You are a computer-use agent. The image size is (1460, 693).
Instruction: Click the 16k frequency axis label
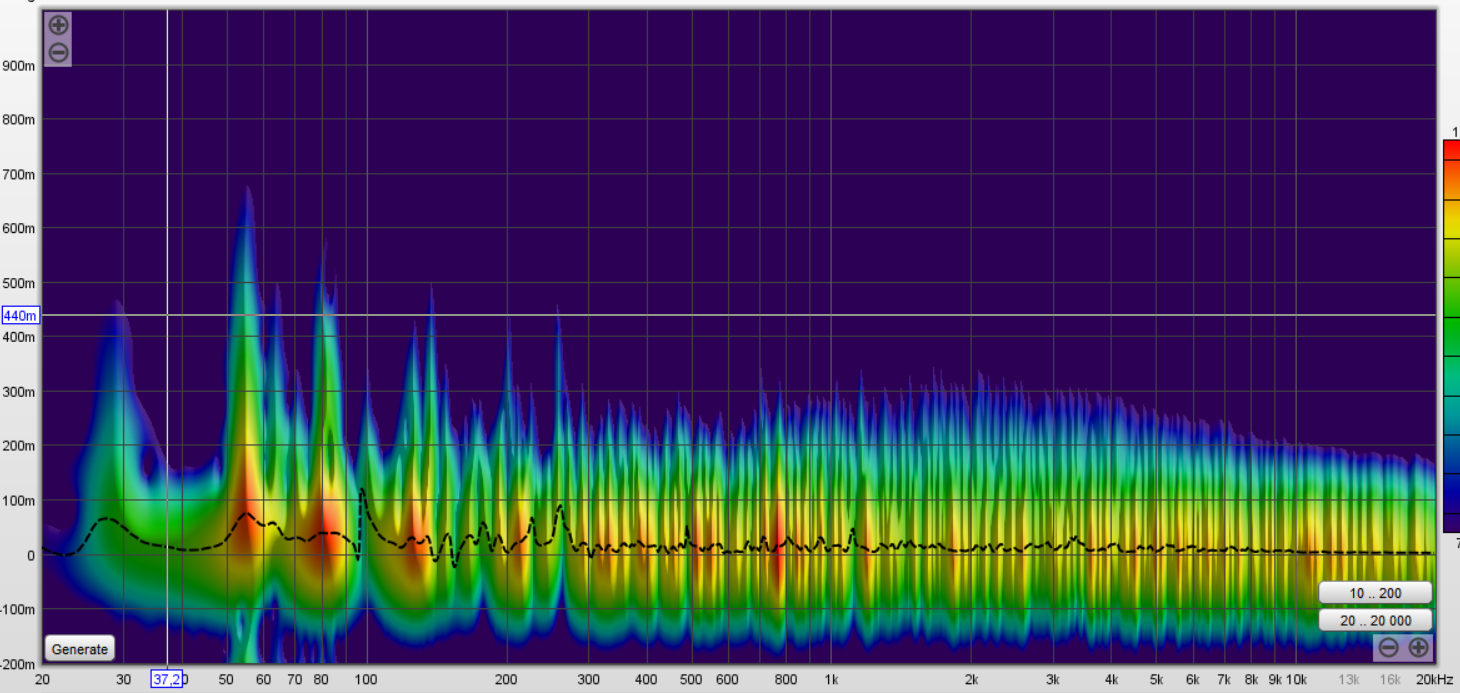(x=1391, y=680)
